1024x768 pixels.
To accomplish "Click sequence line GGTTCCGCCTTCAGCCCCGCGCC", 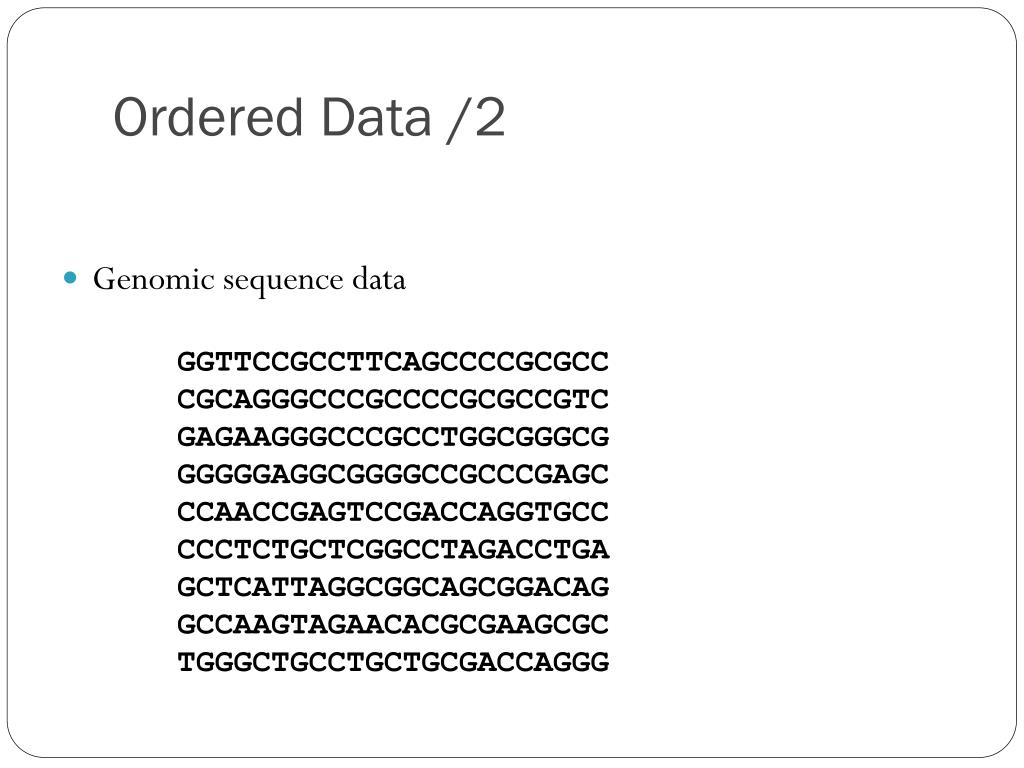I will [393, 361].
